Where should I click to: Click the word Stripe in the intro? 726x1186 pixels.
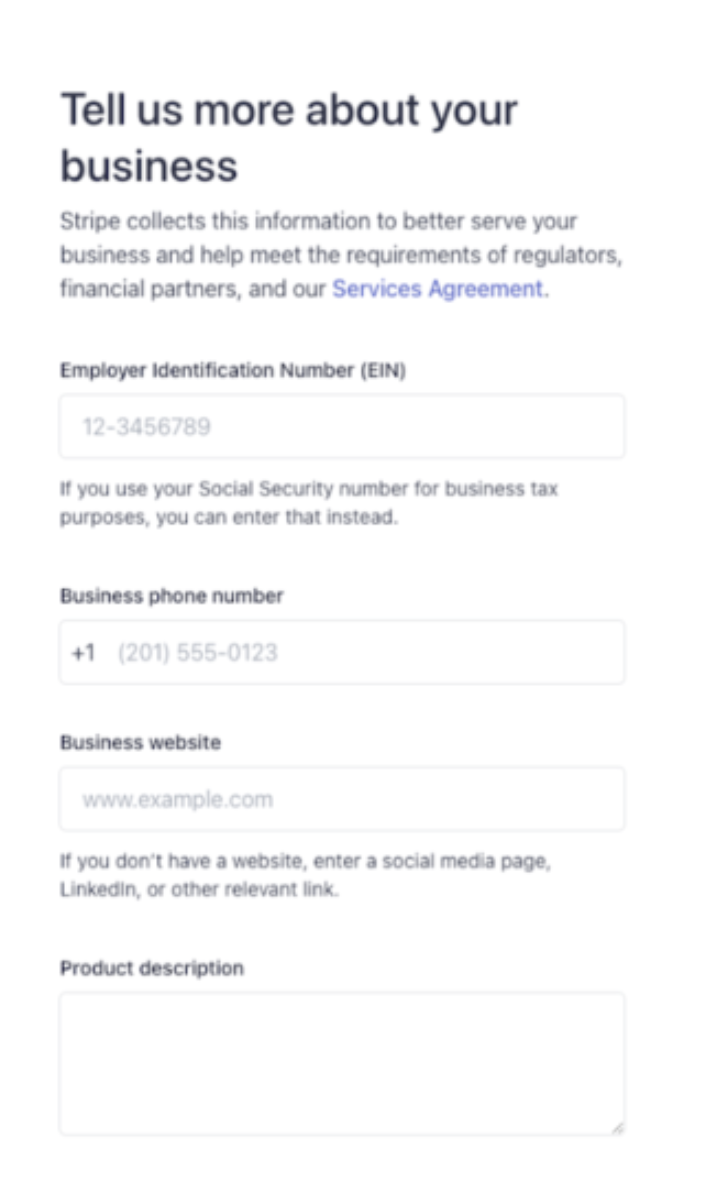(x=90, y=222)
